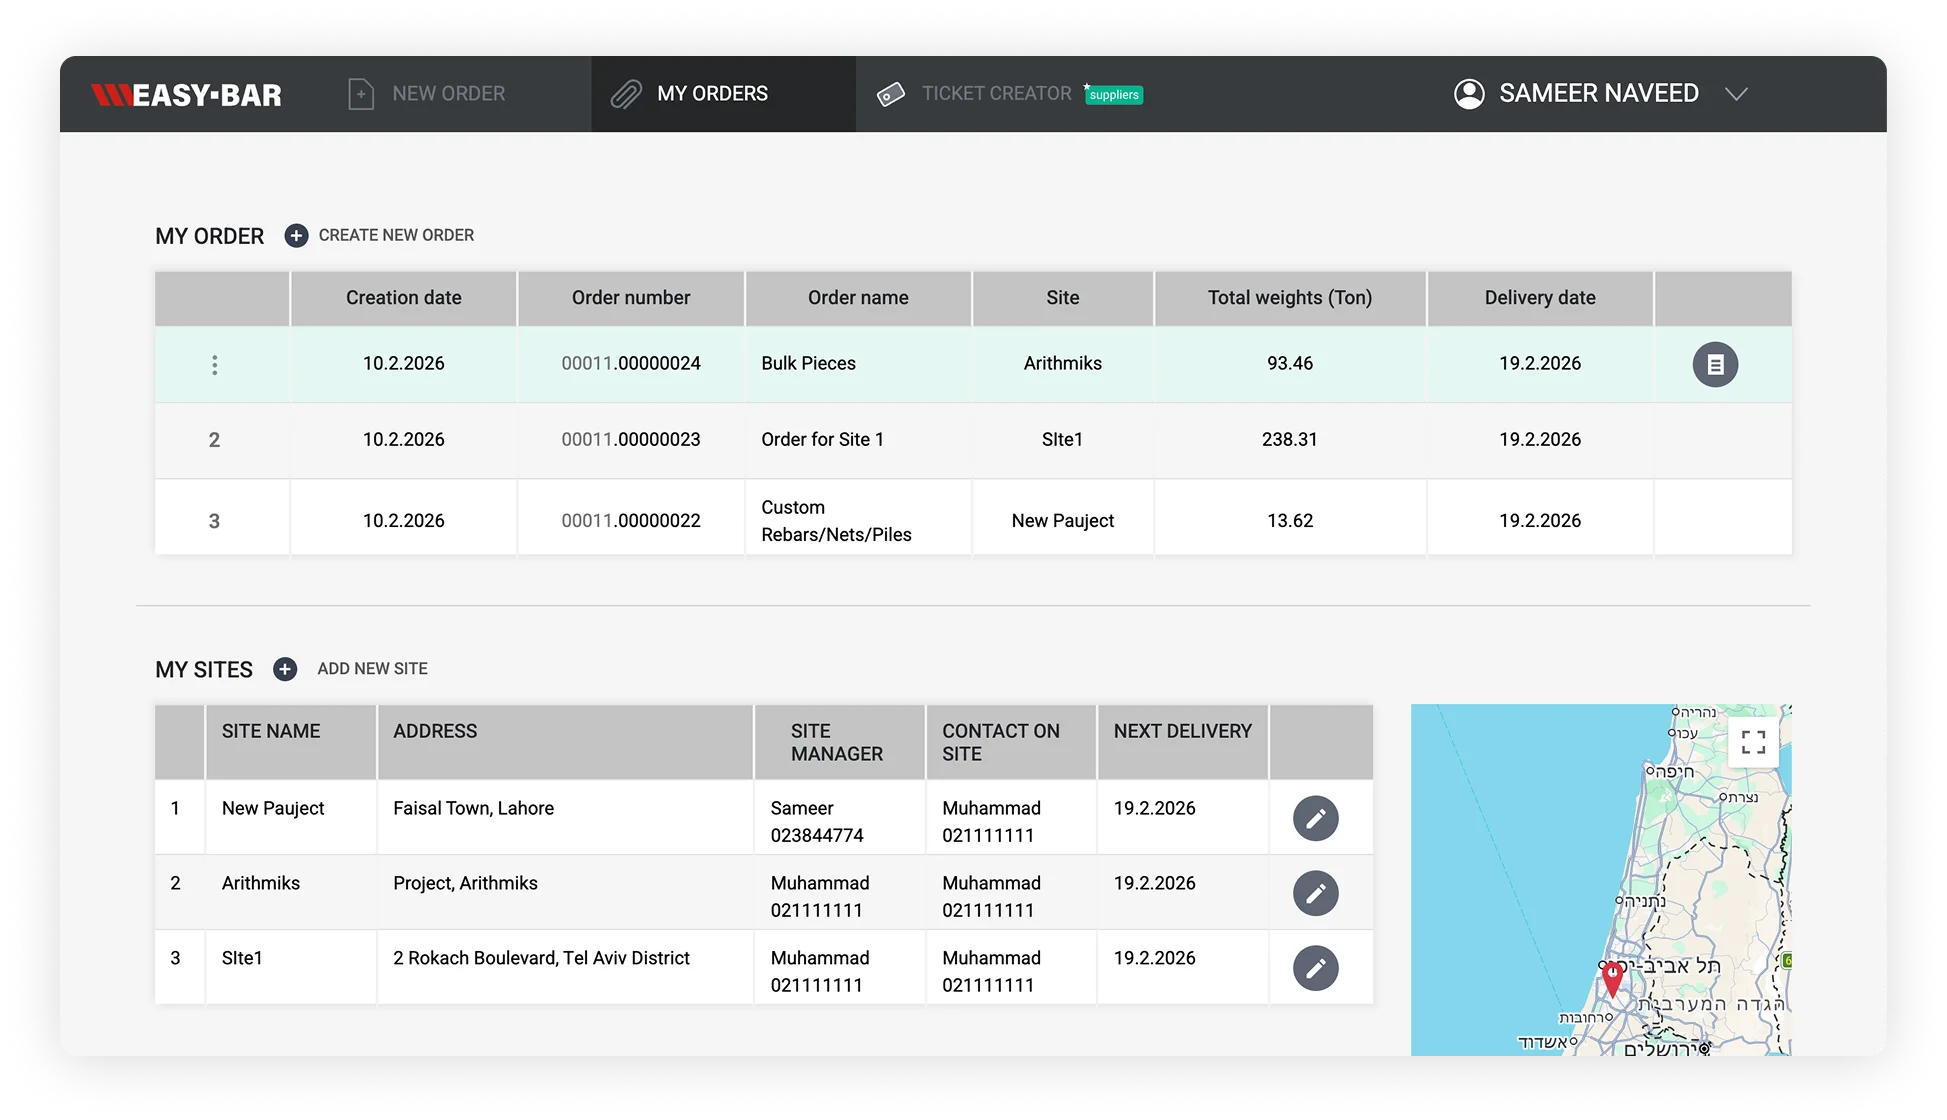This screenshot has height=1120, width=1947.
Task: Click site manager Sameer 023844774
Action: (817, 822)
